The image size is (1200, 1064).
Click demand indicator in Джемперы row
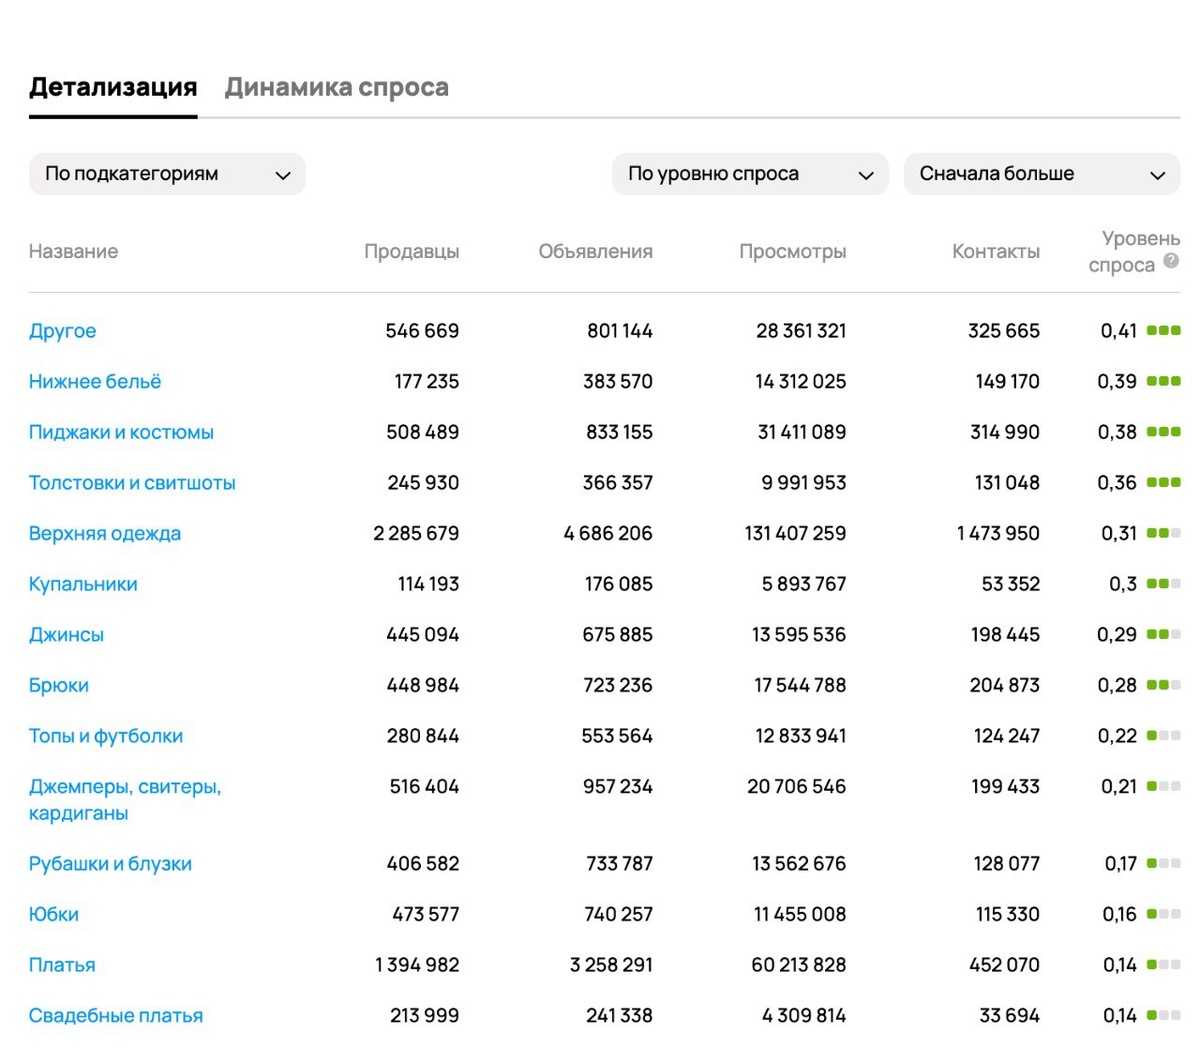tap(1164, 786)
